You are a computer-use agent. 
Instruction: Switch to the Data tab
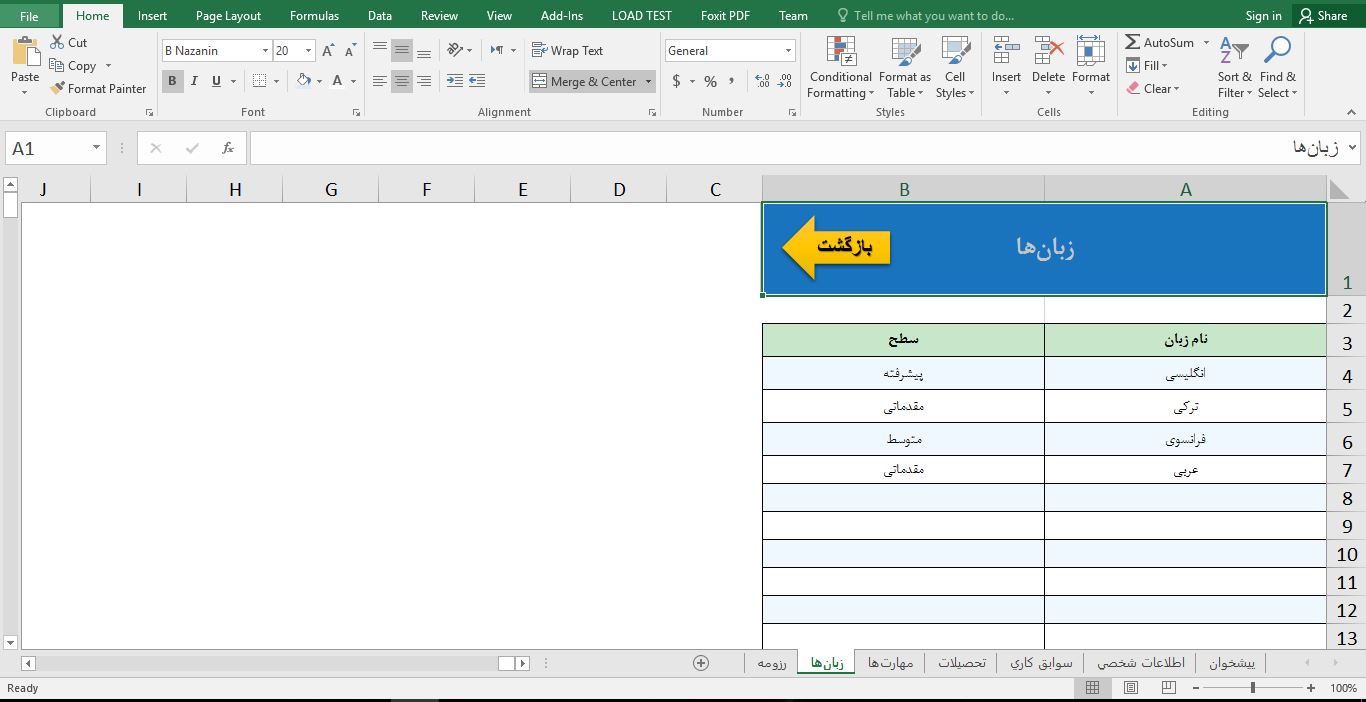pos(380,15)
